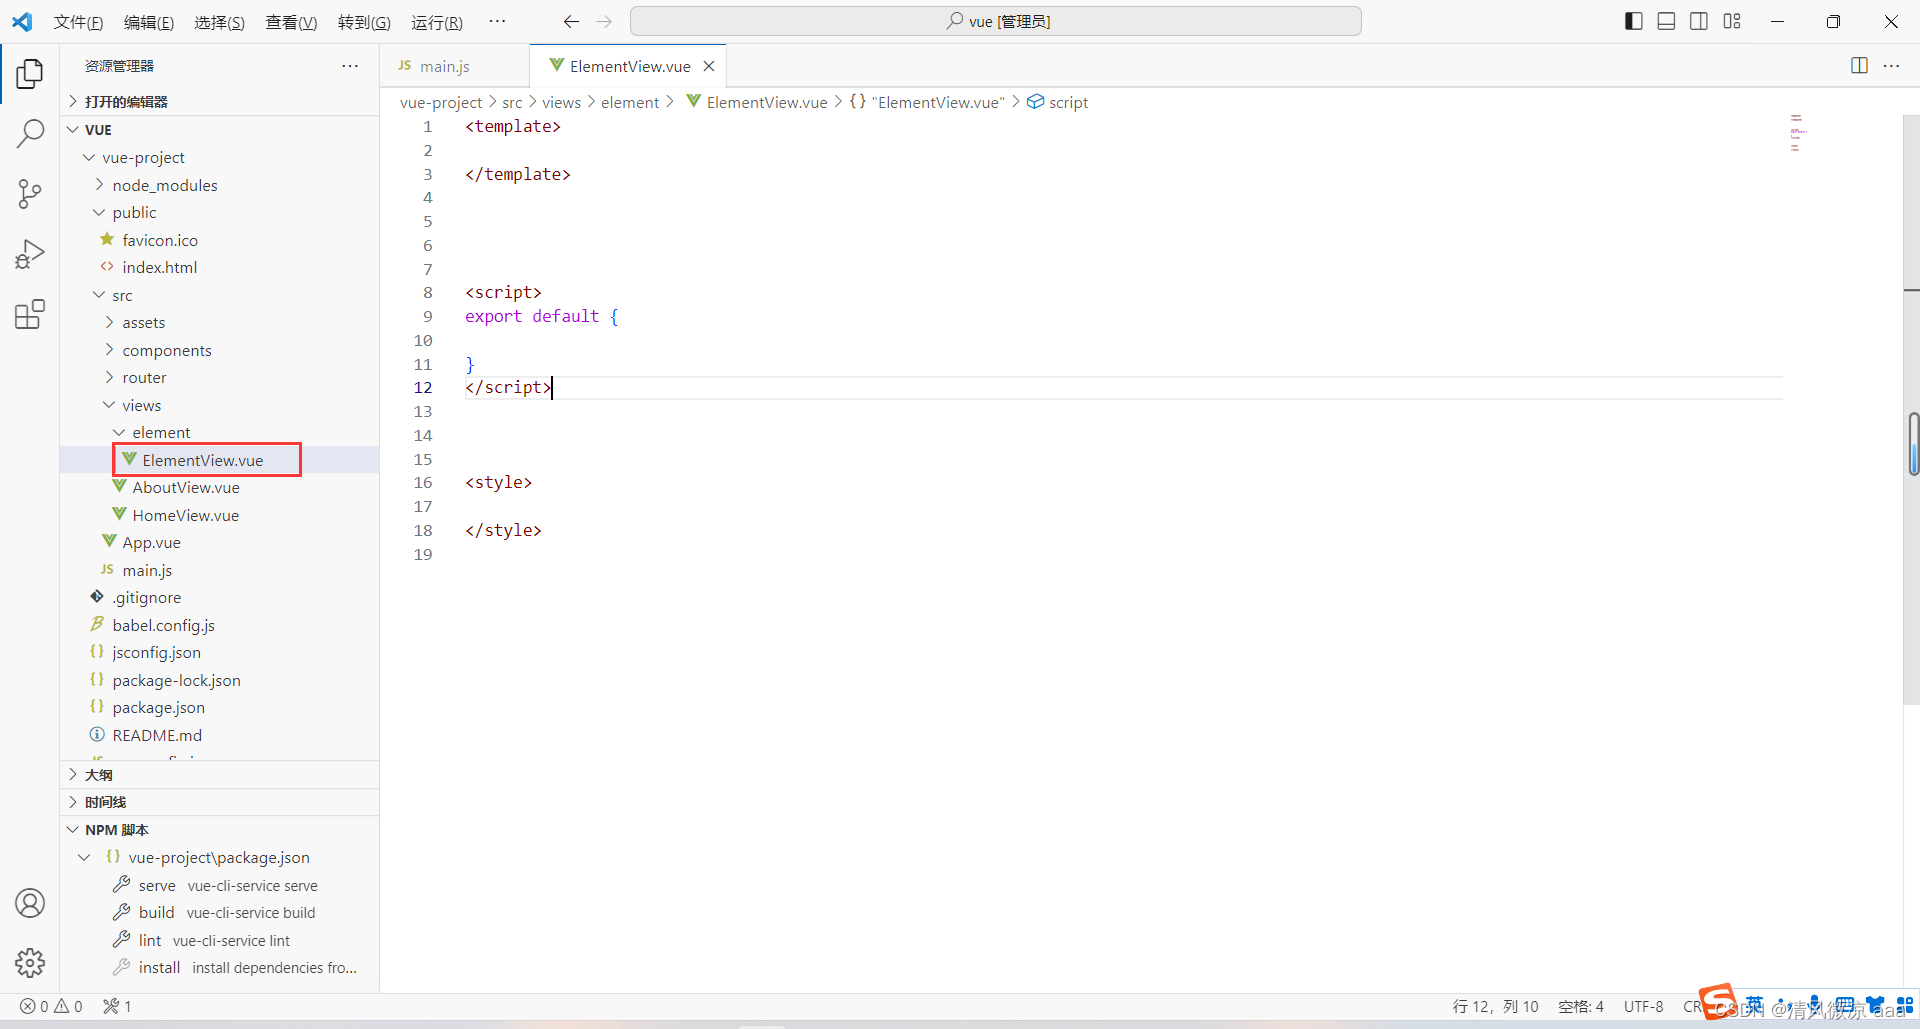Open the View menu
The image size is (1920, 1029).
(x=291, y=22)
